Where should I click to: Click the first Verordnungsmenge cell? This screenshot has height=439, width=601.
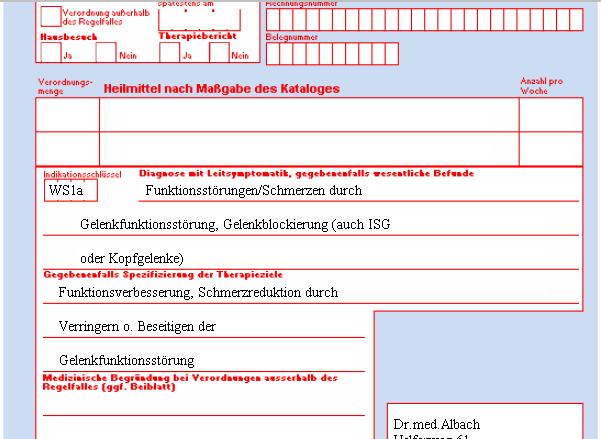coord(67,115)
